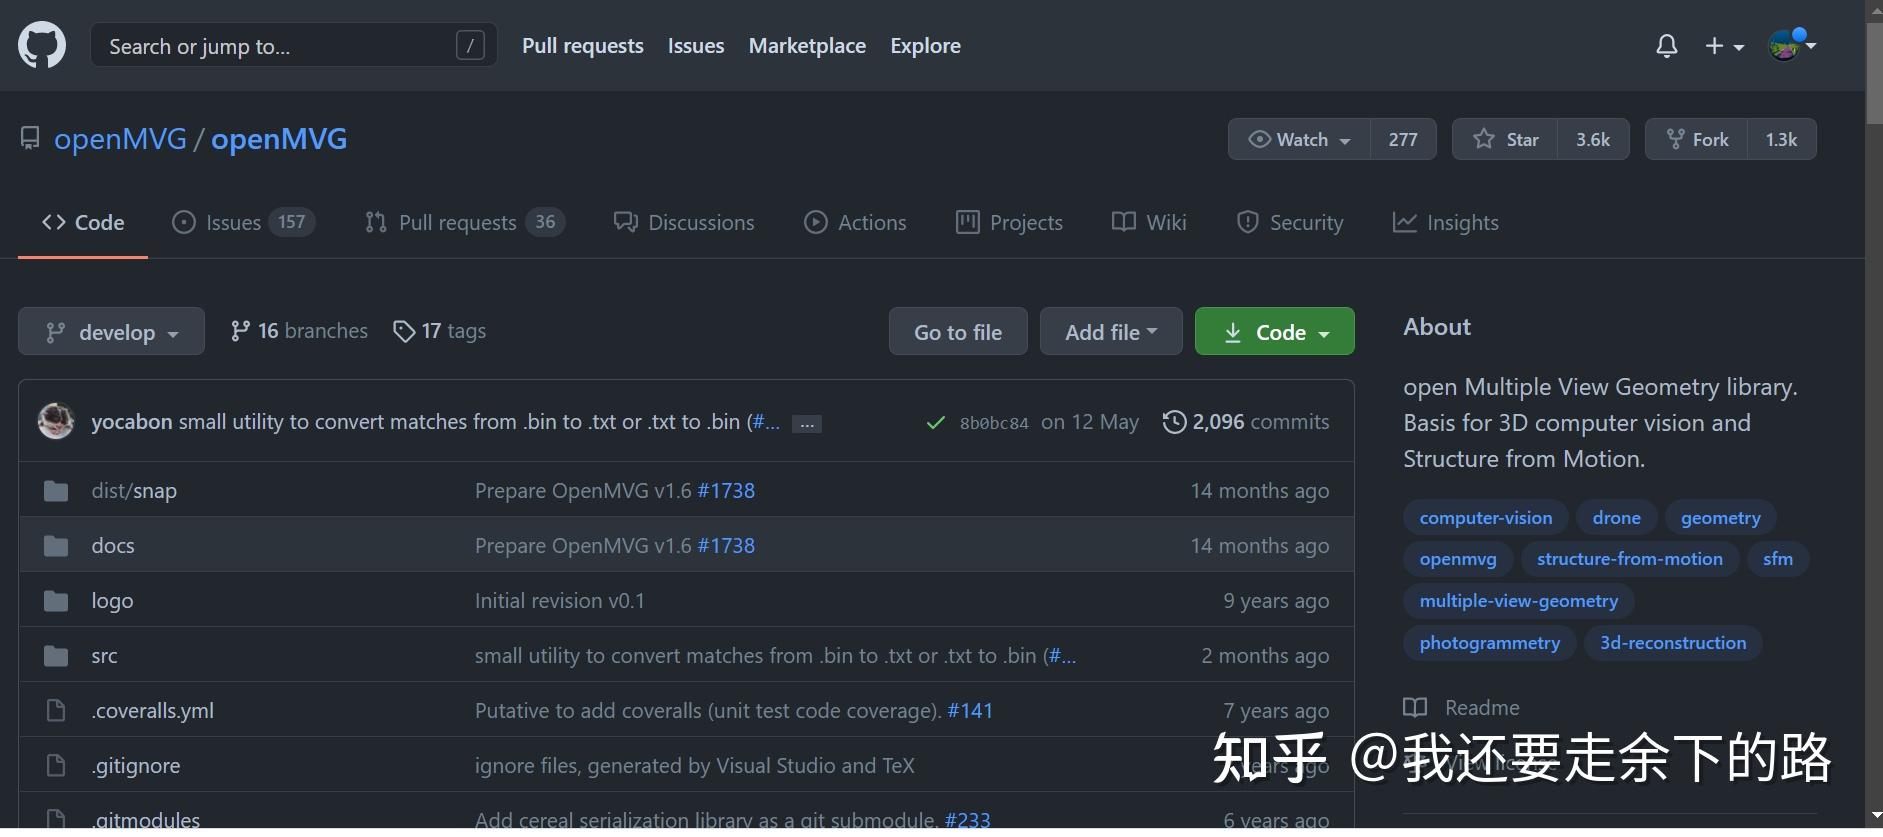Switch to the Issues tab
Image resolution: width=1883 pixels, height=837 pixels.
(243, 222)
